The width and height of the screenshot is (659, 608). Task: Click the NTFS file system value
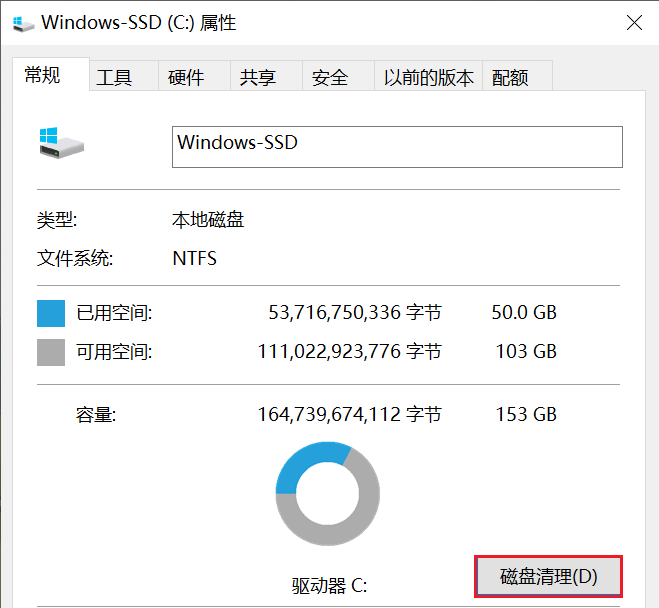pos(195,259)
